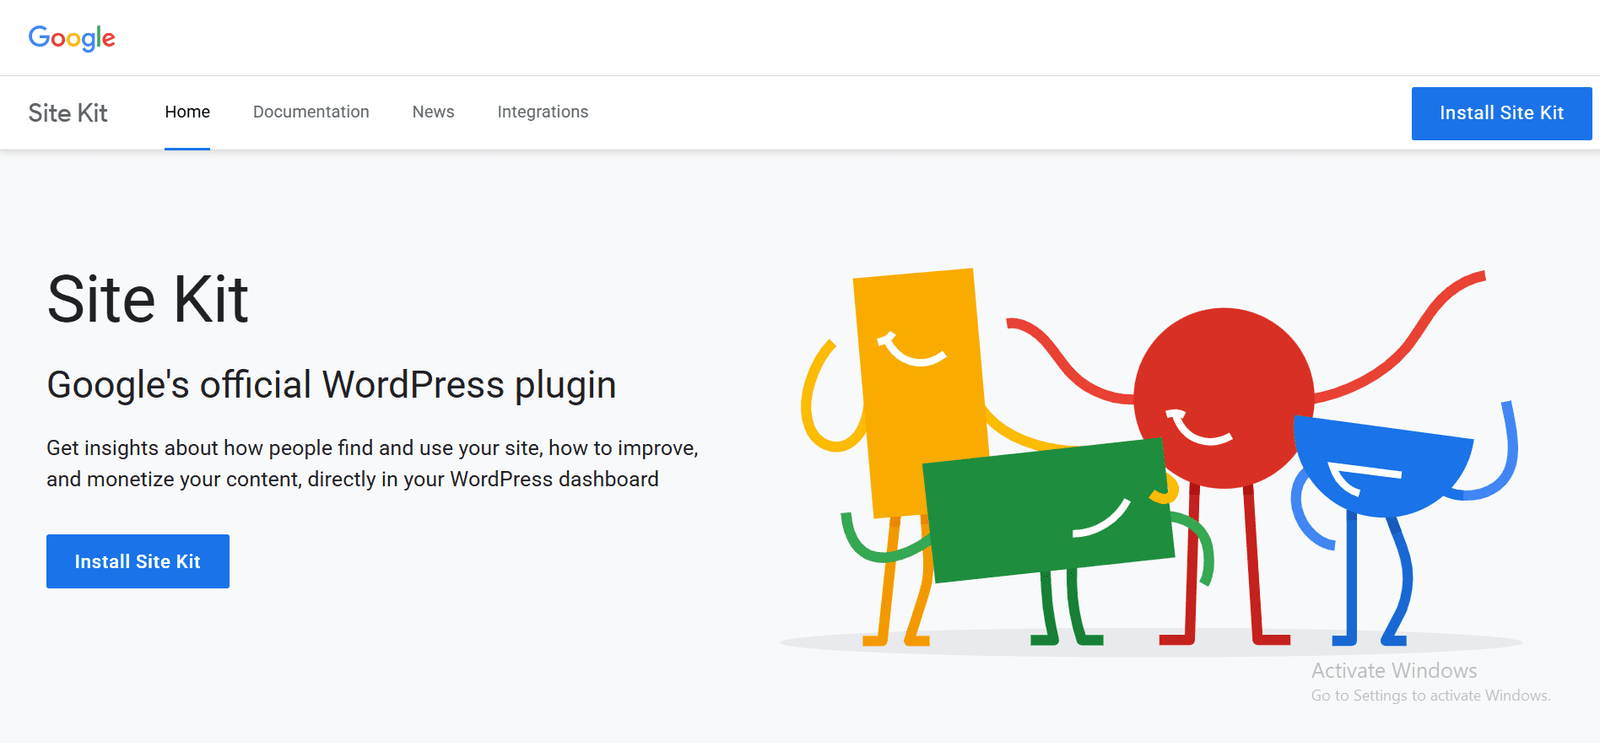Open the Documentation tab
Image resolution: width=1600 pixels, height=743 pixels.
pos(311,112)
